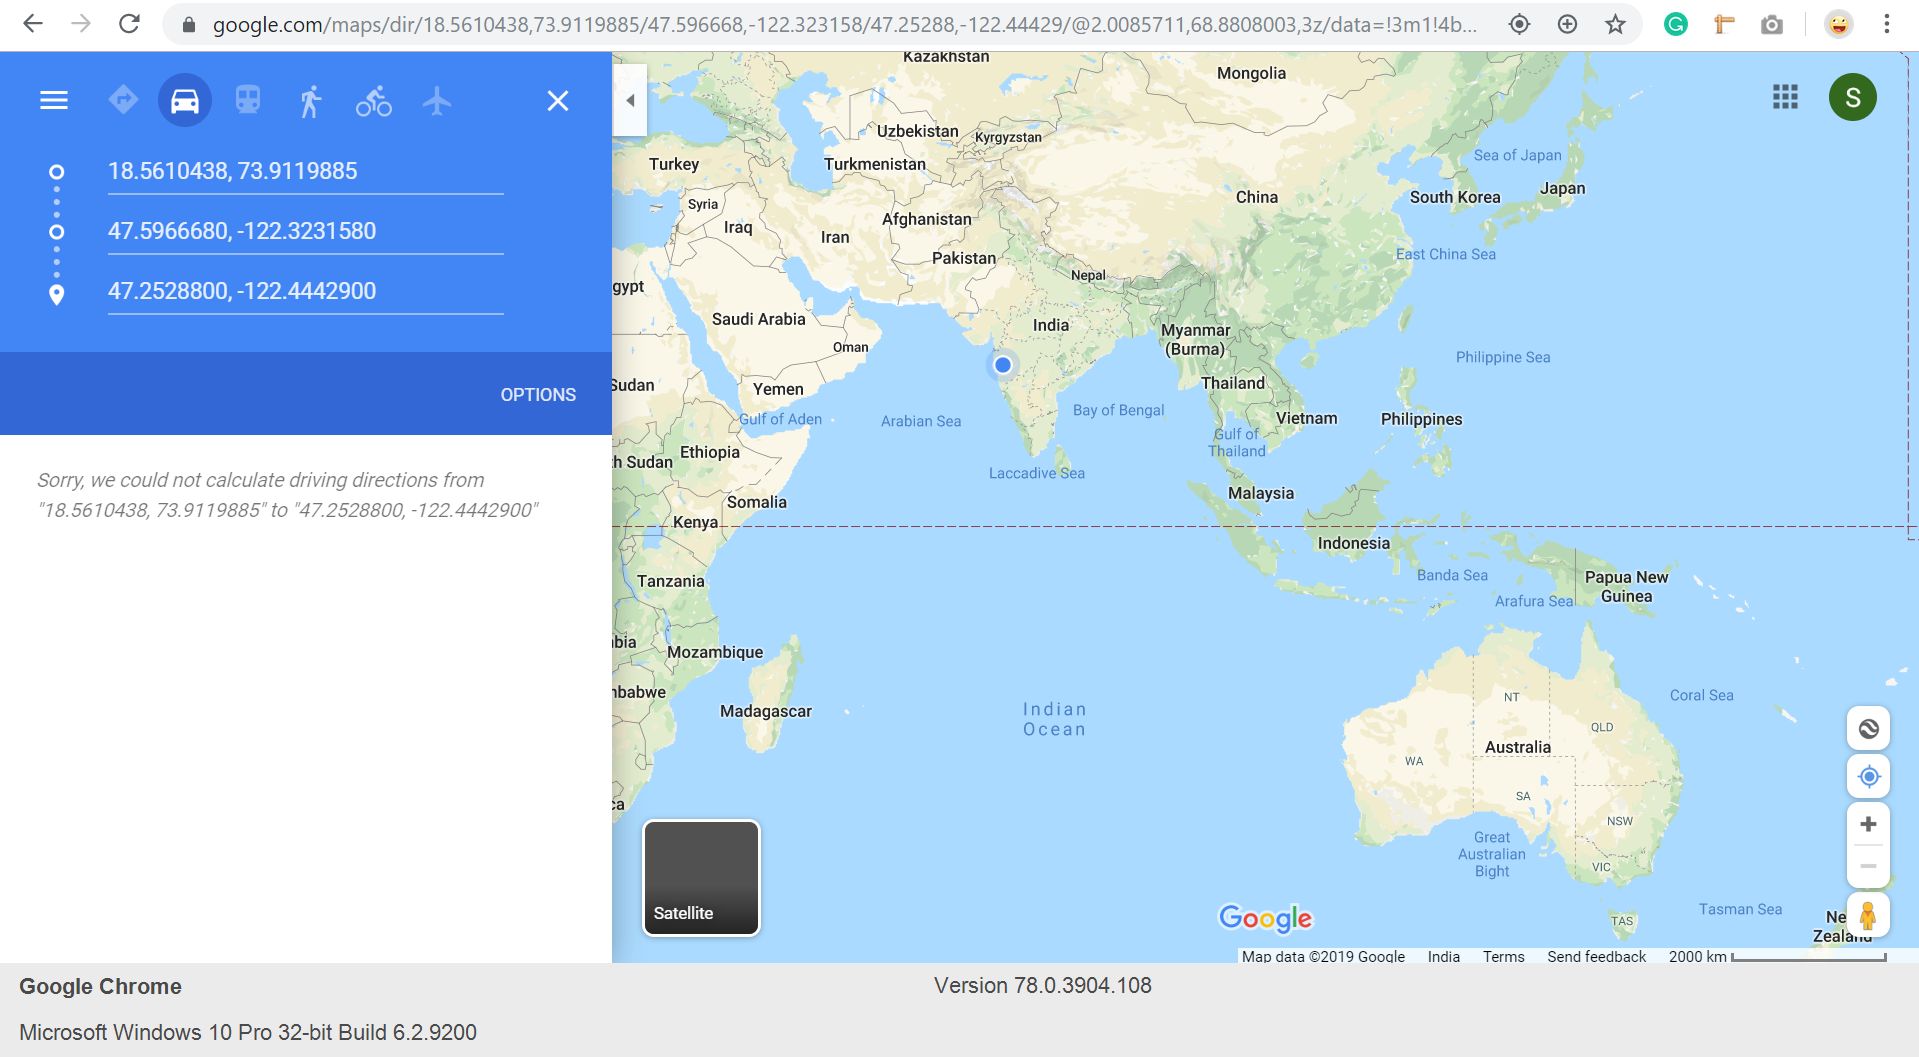Select the Flights travel mode
This screenshot has width=1919, height=1057.
click(x=437, y=101)
